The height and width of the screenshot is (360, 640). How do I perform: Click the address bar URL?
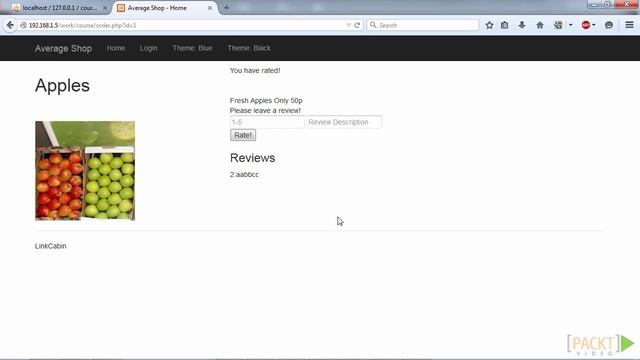(82, 25)
